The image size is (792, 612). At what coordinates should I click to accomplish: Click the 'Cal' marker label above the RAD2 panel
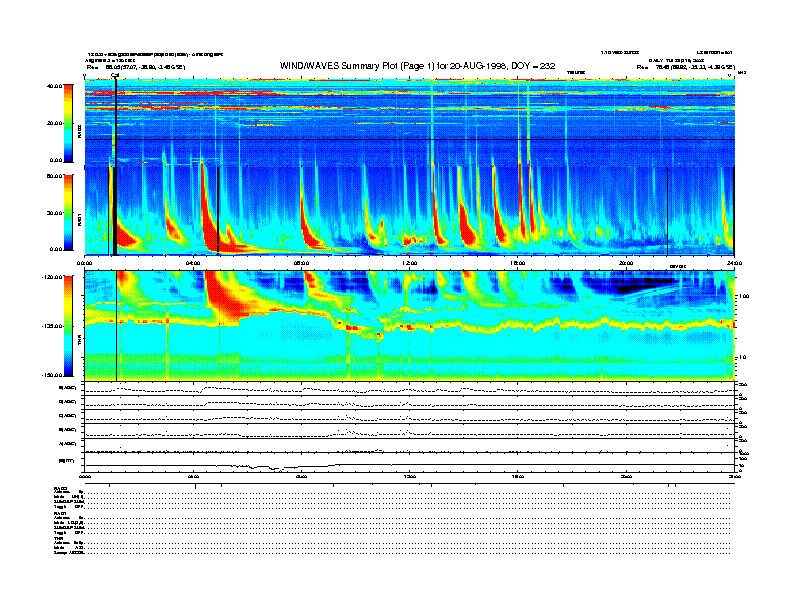click(x=115, y=75)
